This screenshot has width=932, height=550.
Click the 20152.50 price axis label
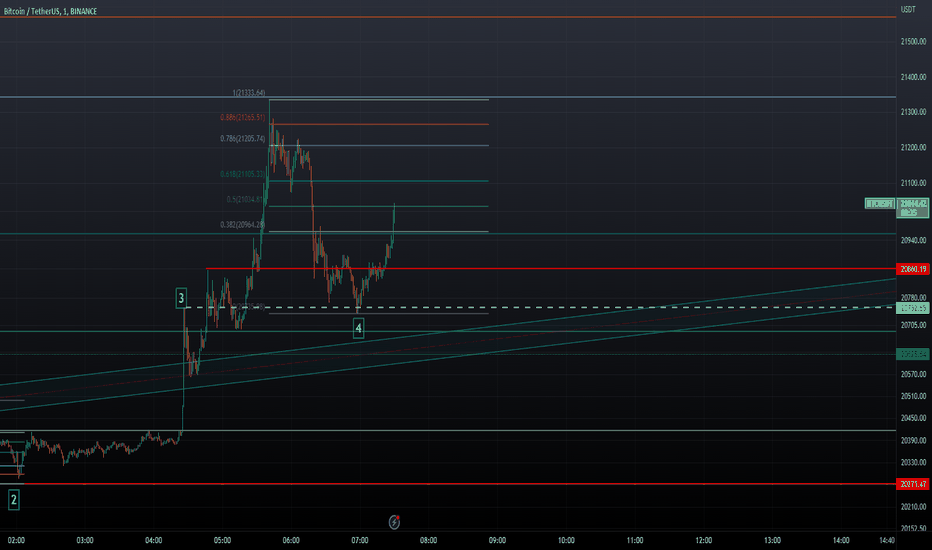tap(914, 528)
